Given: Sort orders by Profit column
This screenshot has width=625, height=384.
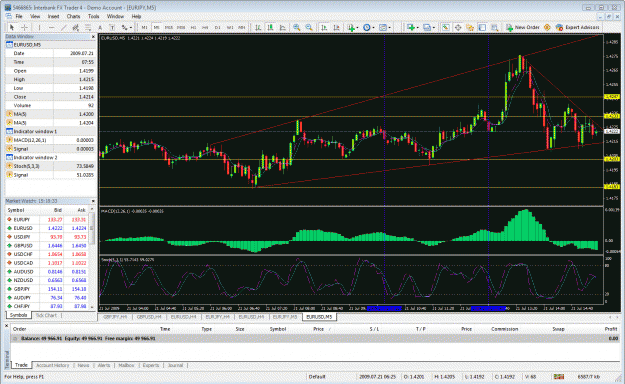Looking at the screenshot, I should point(610,329).
